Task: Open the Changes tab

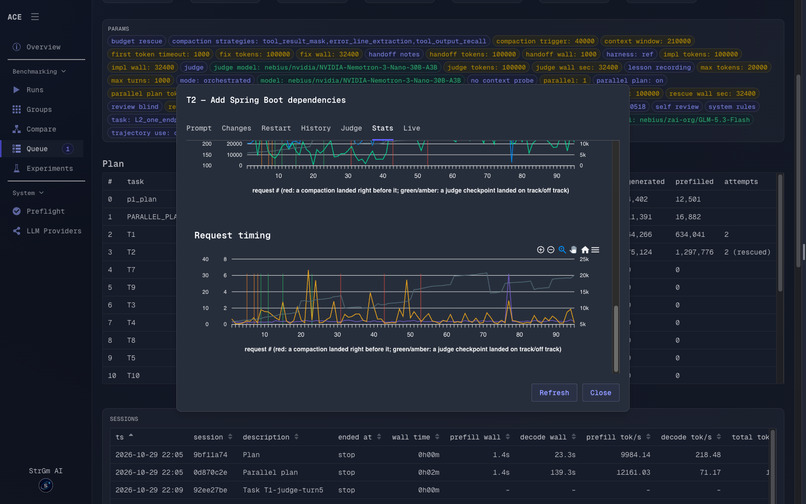Action: [236, 128]
